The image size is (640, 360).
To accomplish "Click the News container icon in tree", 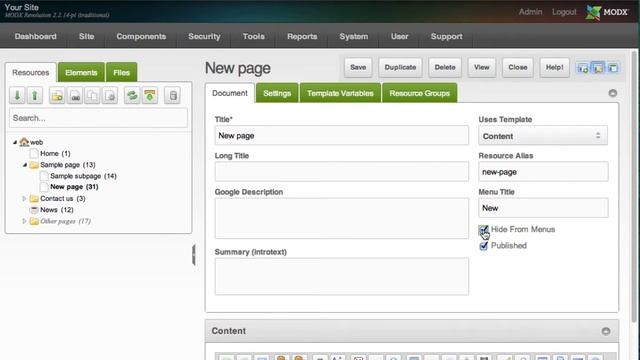I will click(34, 210).
